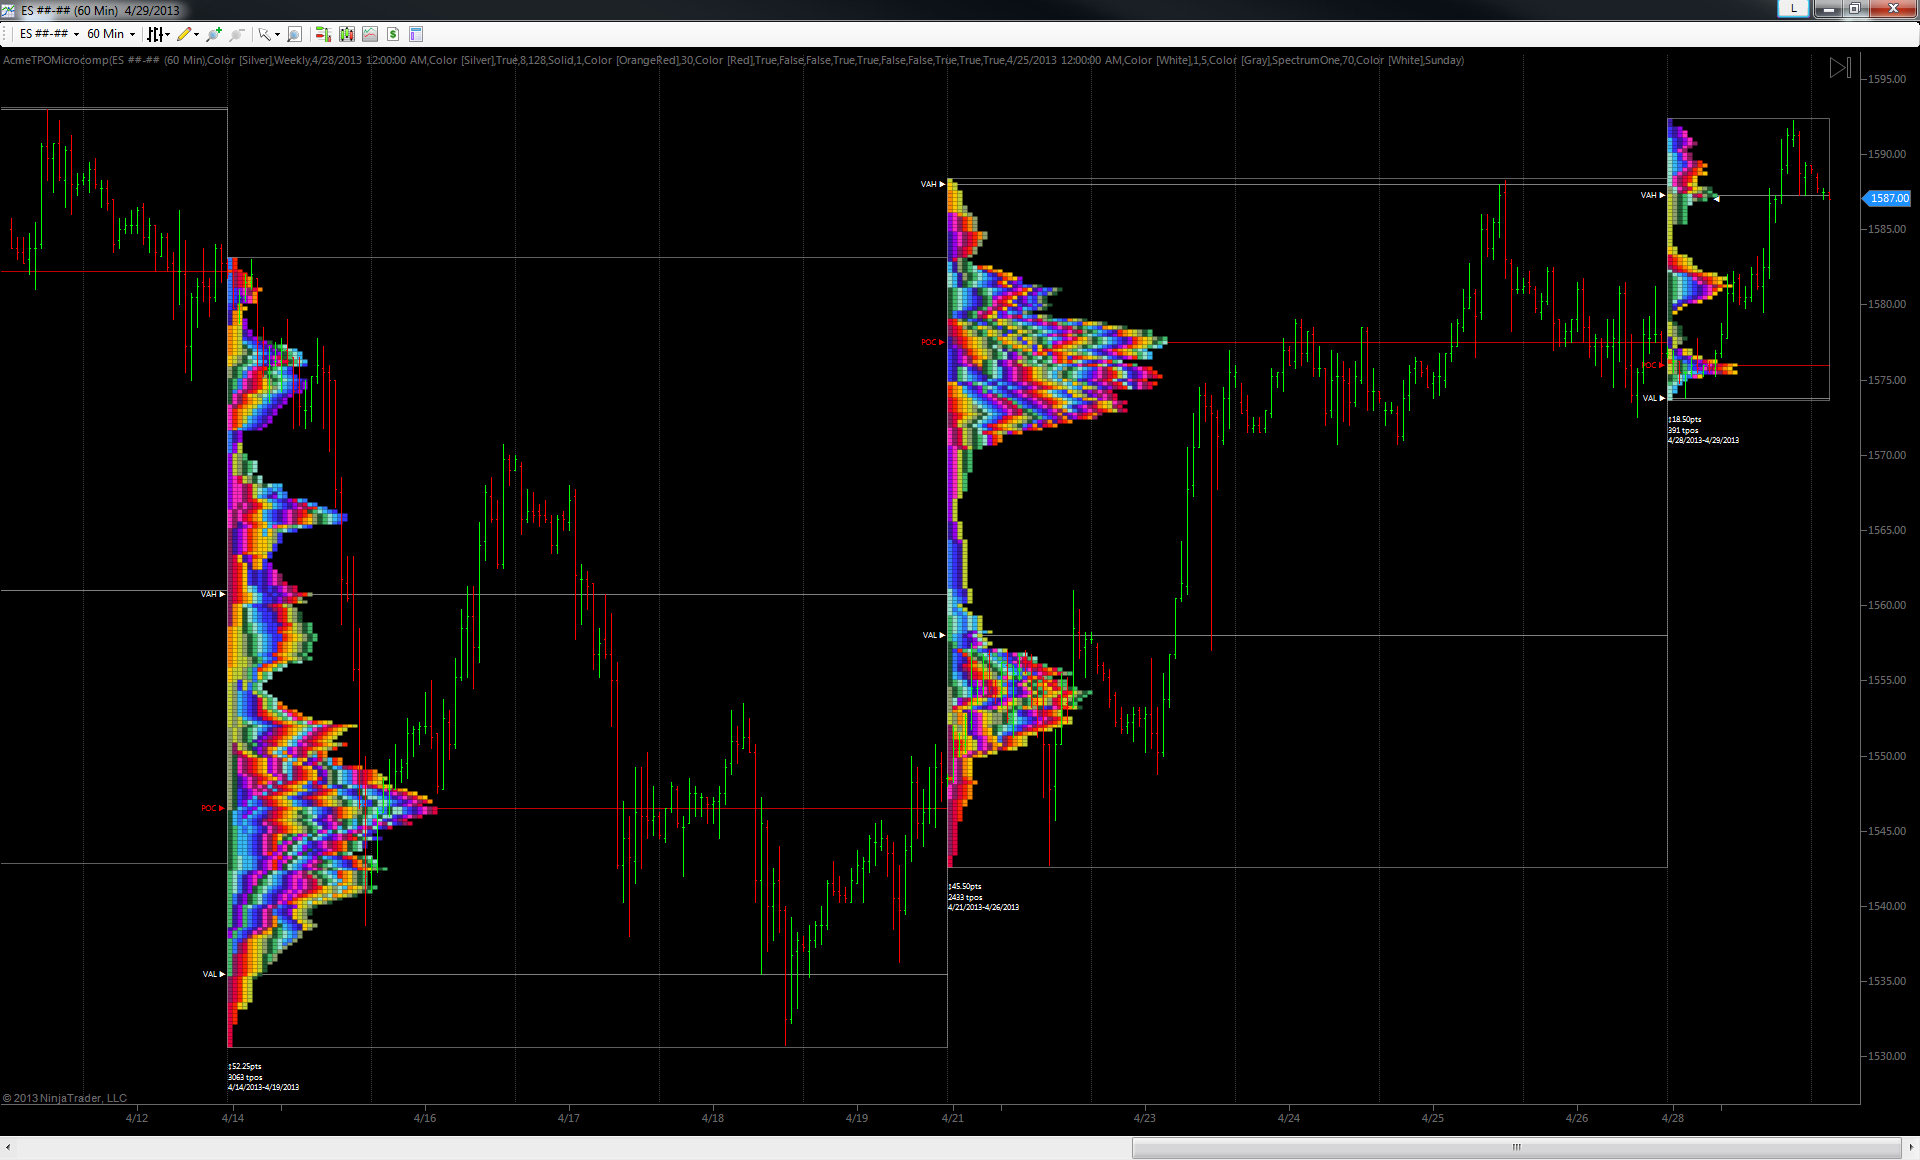Click the 1587.00 current price marker
This screenshot has width=1920, height=1160.
tap(1888, 198)
